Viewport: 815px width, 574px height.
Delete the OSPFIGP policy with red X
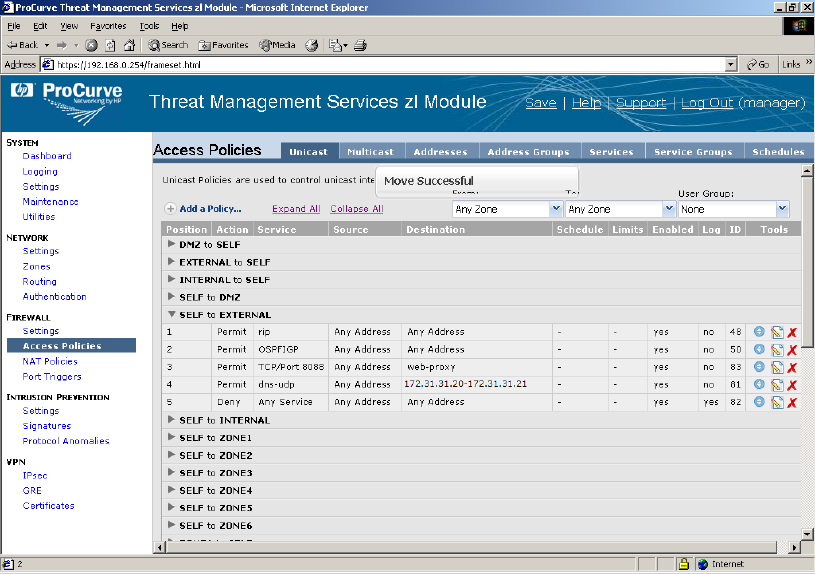coord(792,350)
